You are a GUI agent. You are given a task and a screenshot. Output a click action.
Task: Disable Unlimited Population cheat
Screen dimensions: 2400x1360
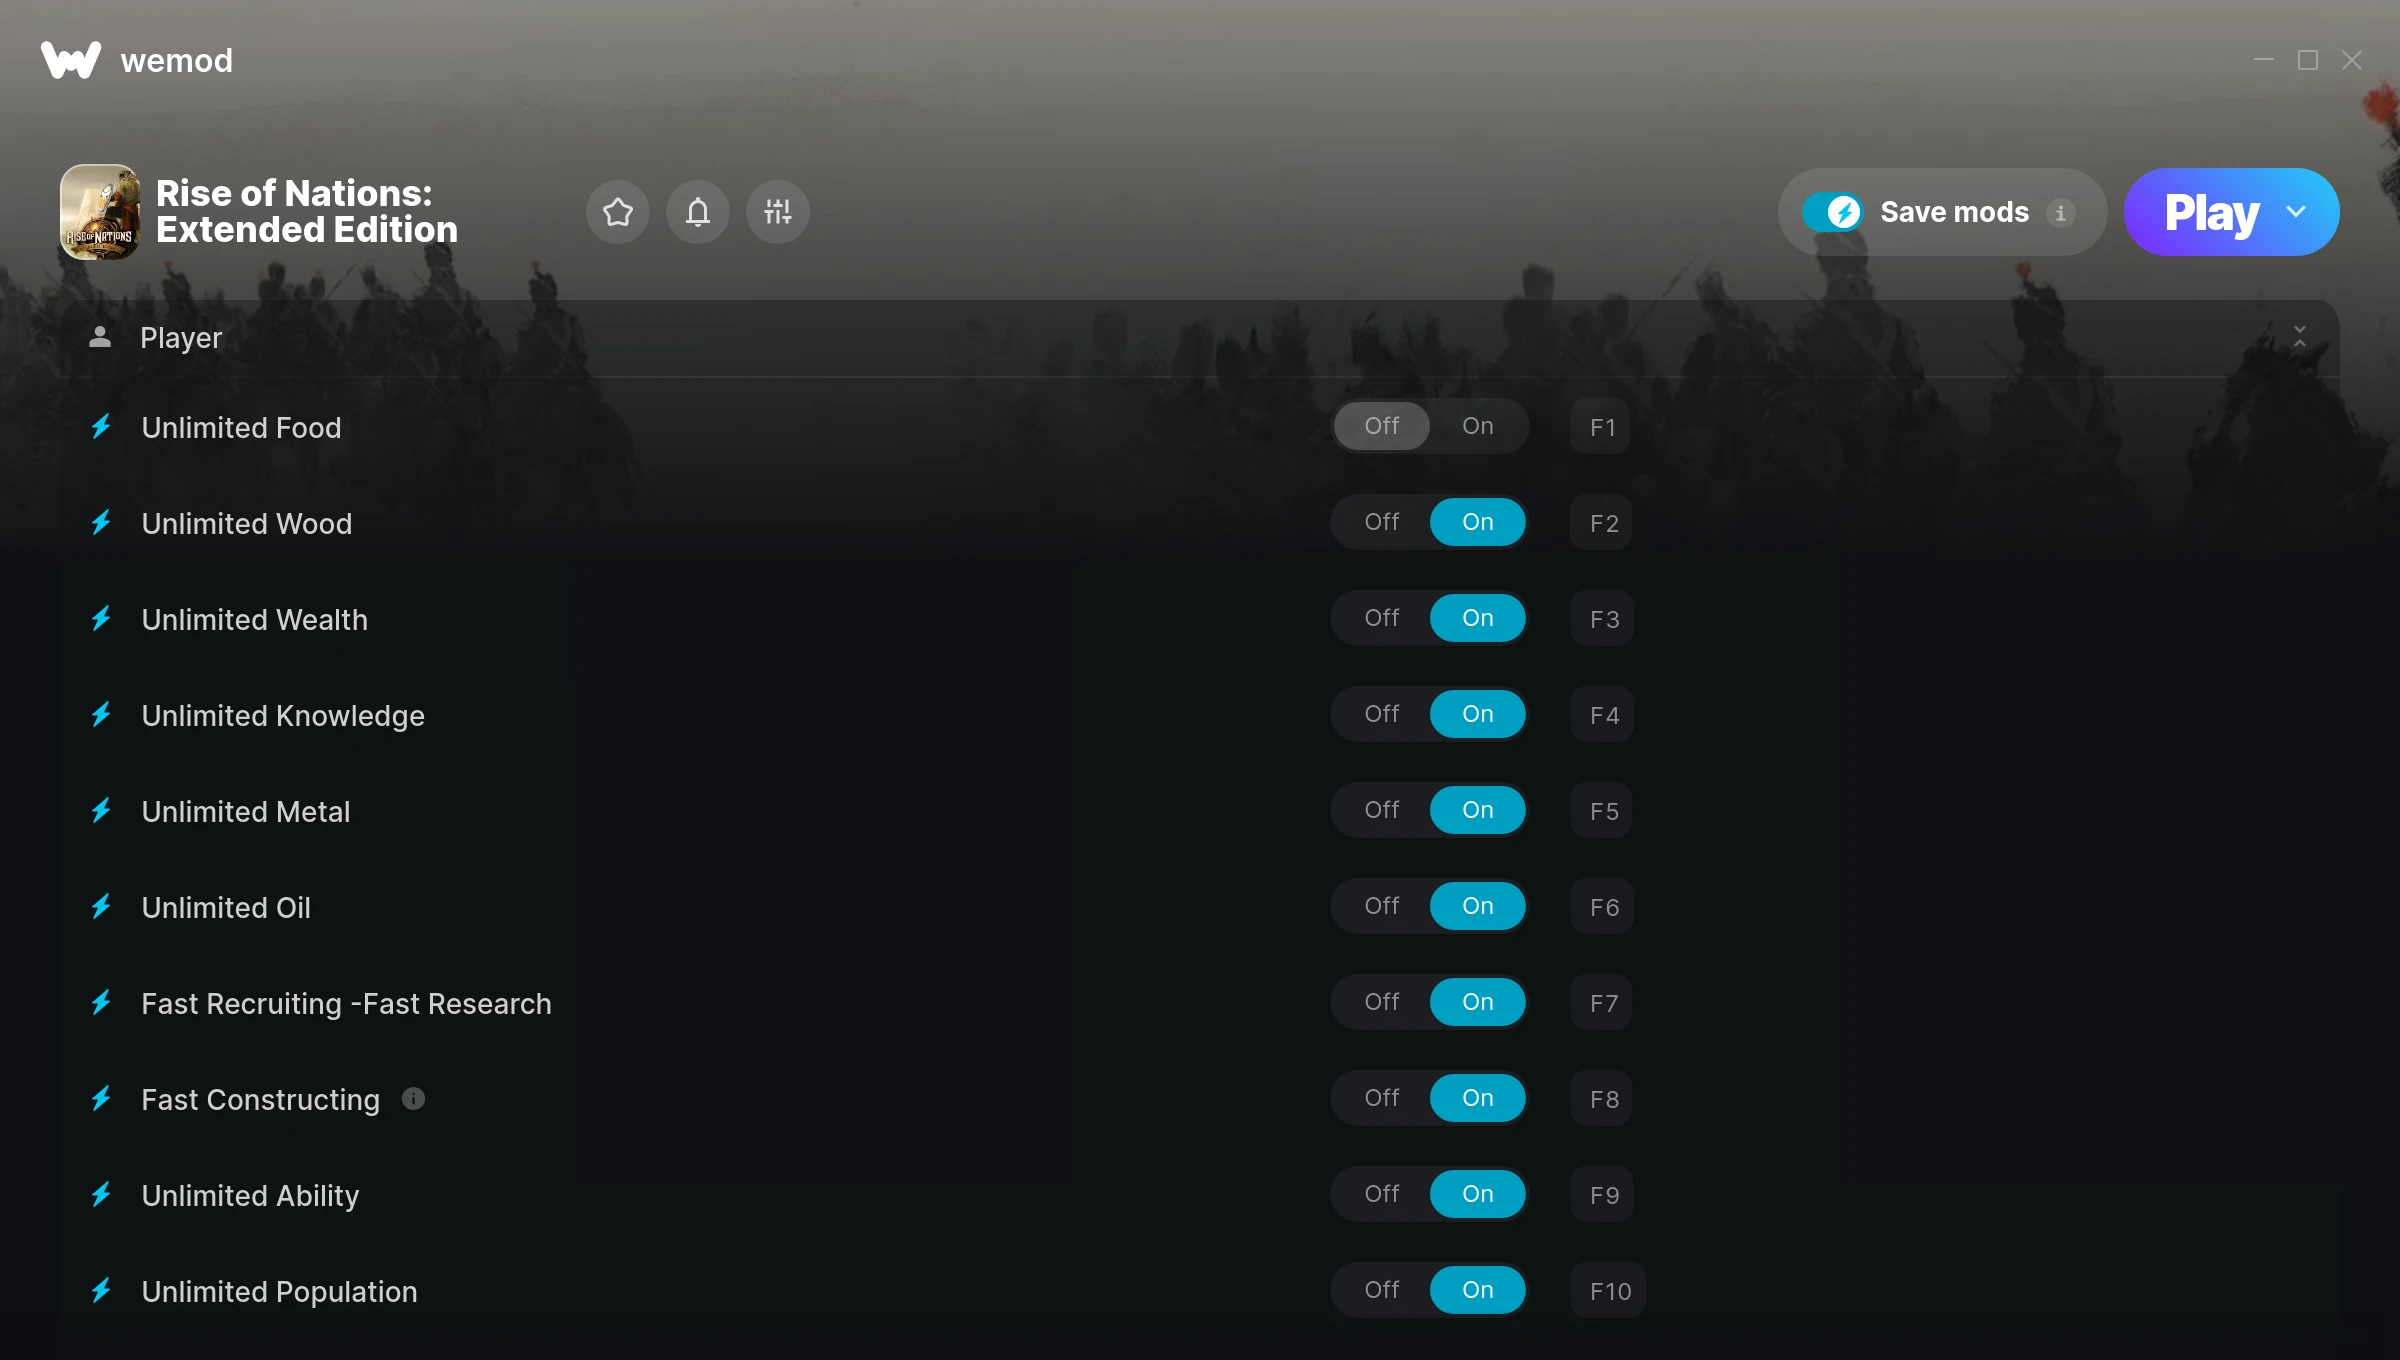point(1382,1290)
